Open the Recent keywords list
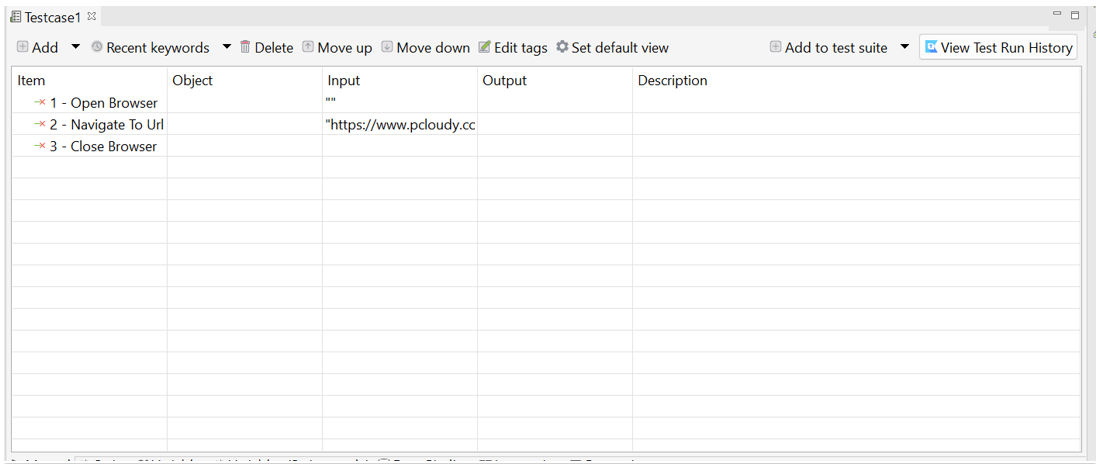Viewport: 1098px width, 464px height. click(150, 48)
